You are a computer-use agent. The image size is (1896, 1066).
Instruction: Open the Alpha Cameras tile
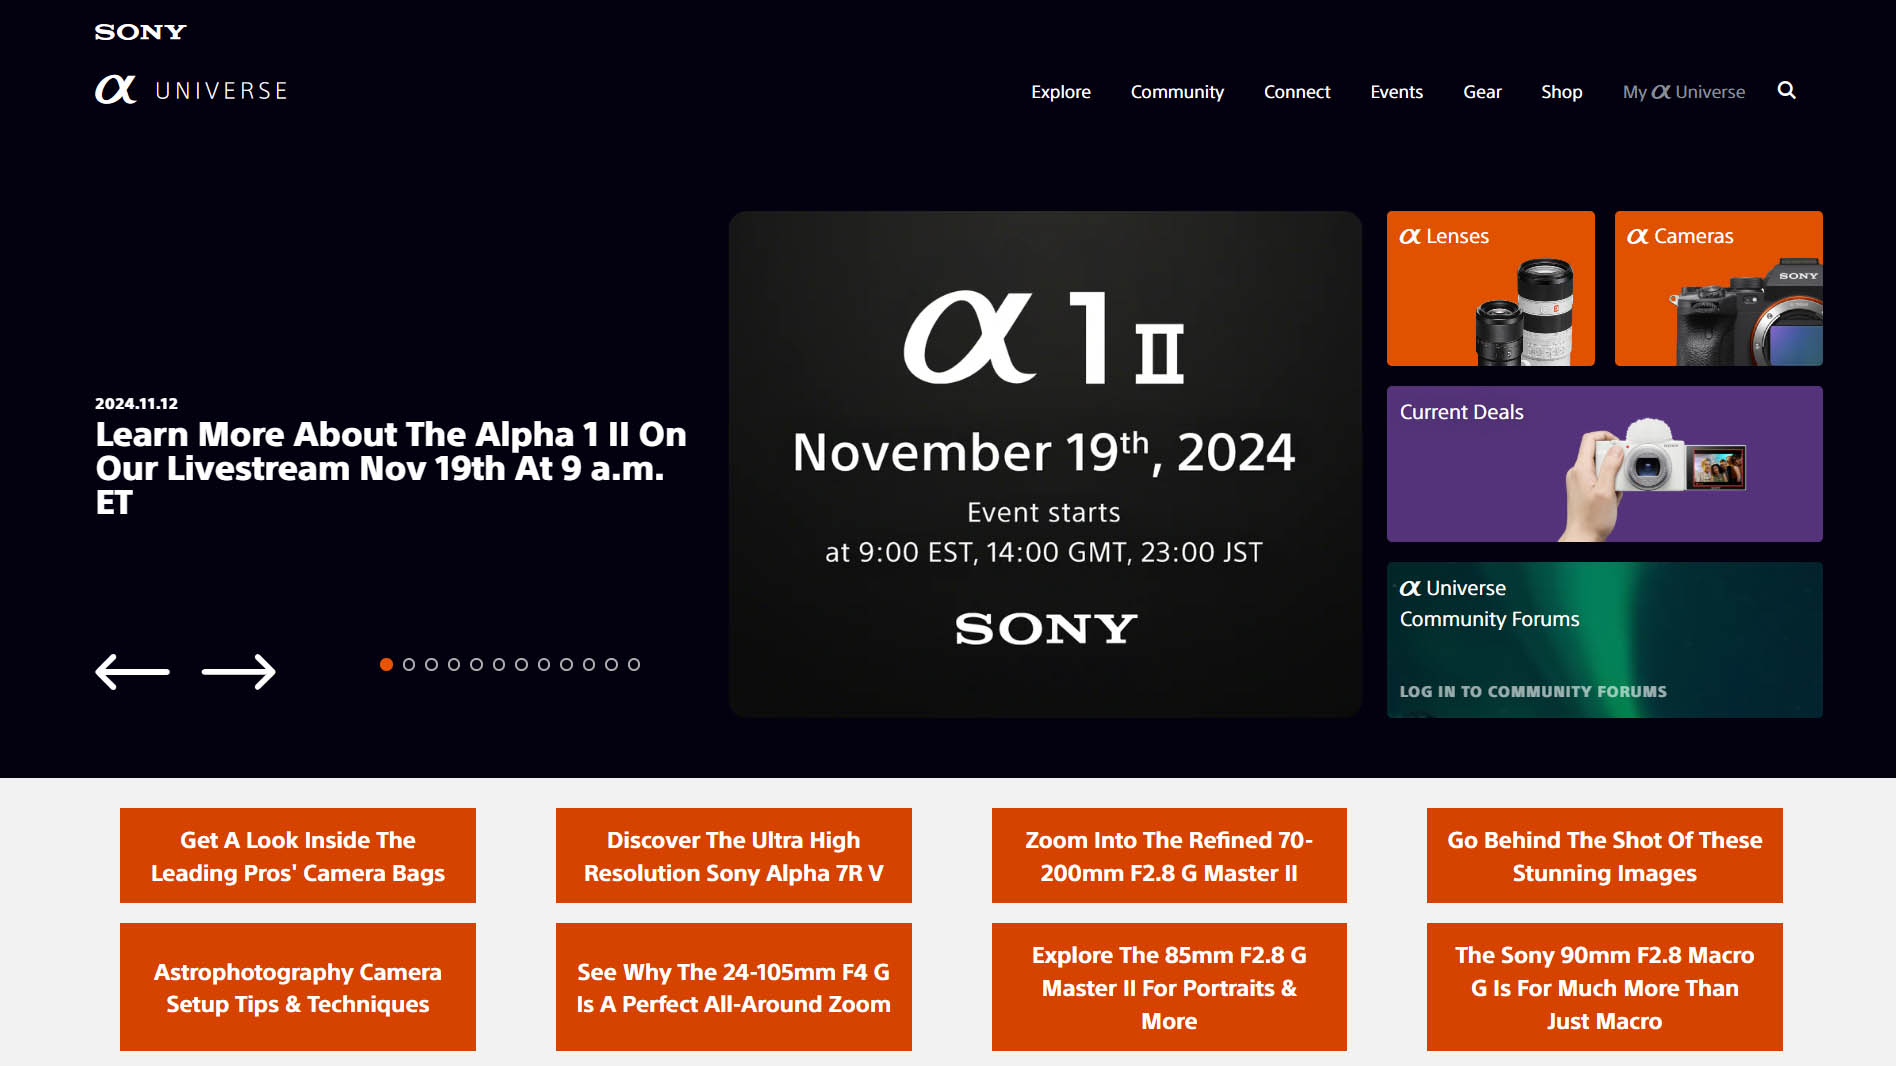point(1718,288)
